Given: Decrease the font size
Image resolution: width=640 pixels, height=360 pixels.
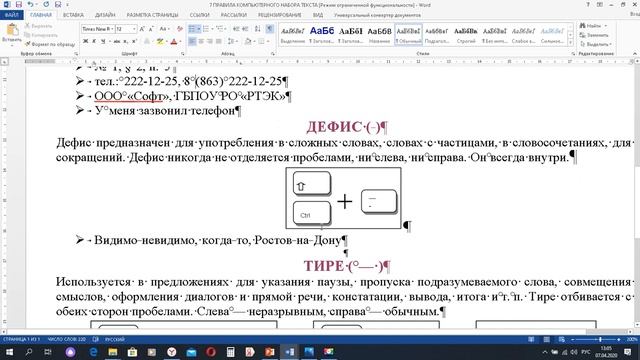Looking at the screenshot, I should [x=151, y=29].
